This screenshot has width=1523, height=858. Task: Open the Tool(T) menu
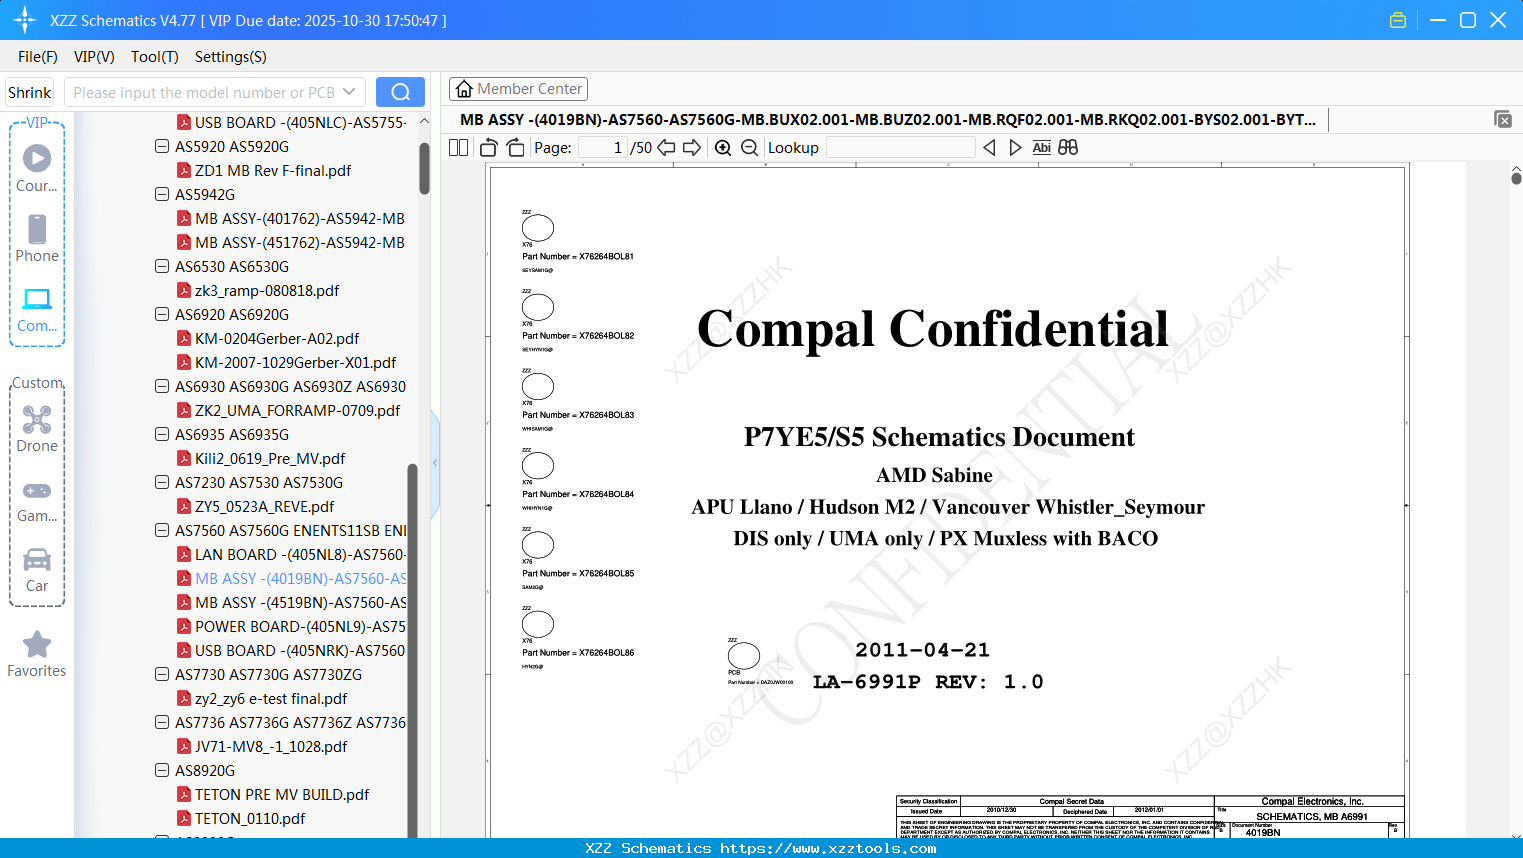coord(155,57)
